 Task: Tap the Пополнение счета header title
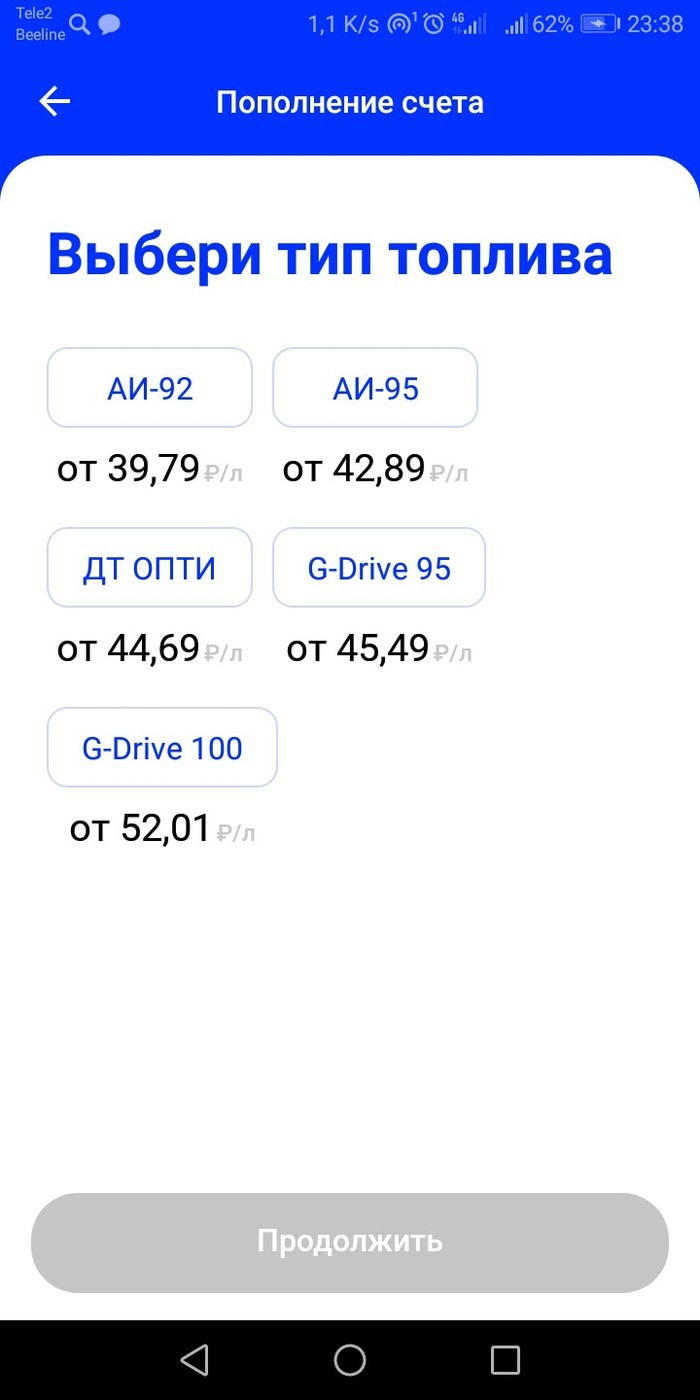[350, 102]
